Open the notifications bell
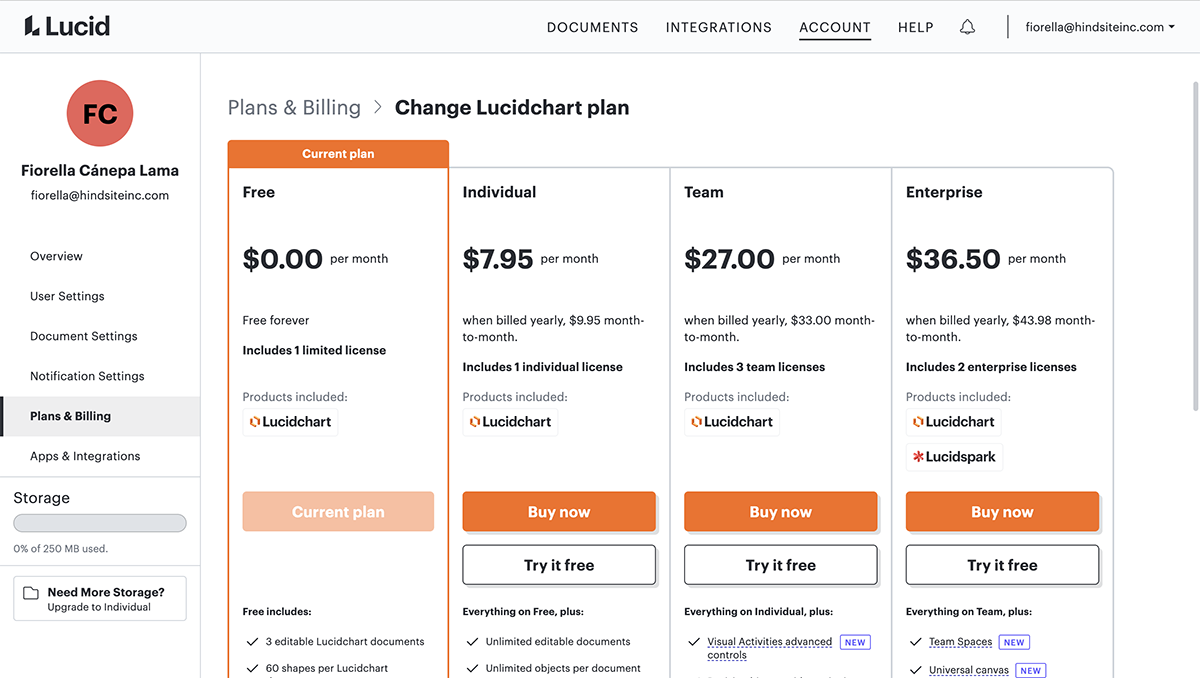 pos(967,28)
